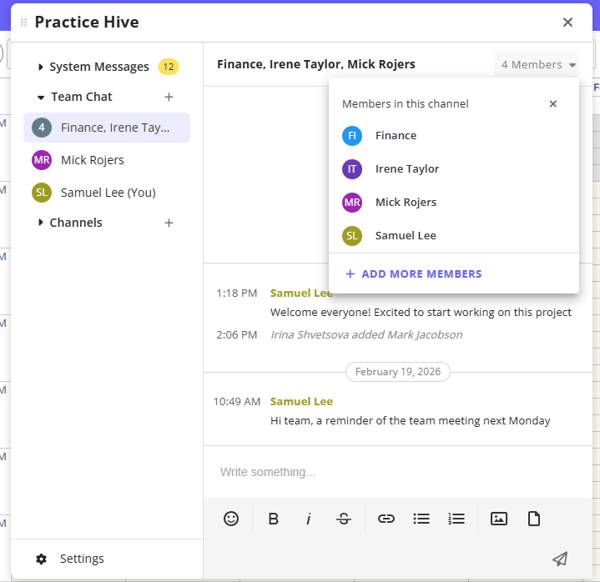Screen dimensions: 600x582
Task: Insert a numbered list
Action: pos(456,518)
